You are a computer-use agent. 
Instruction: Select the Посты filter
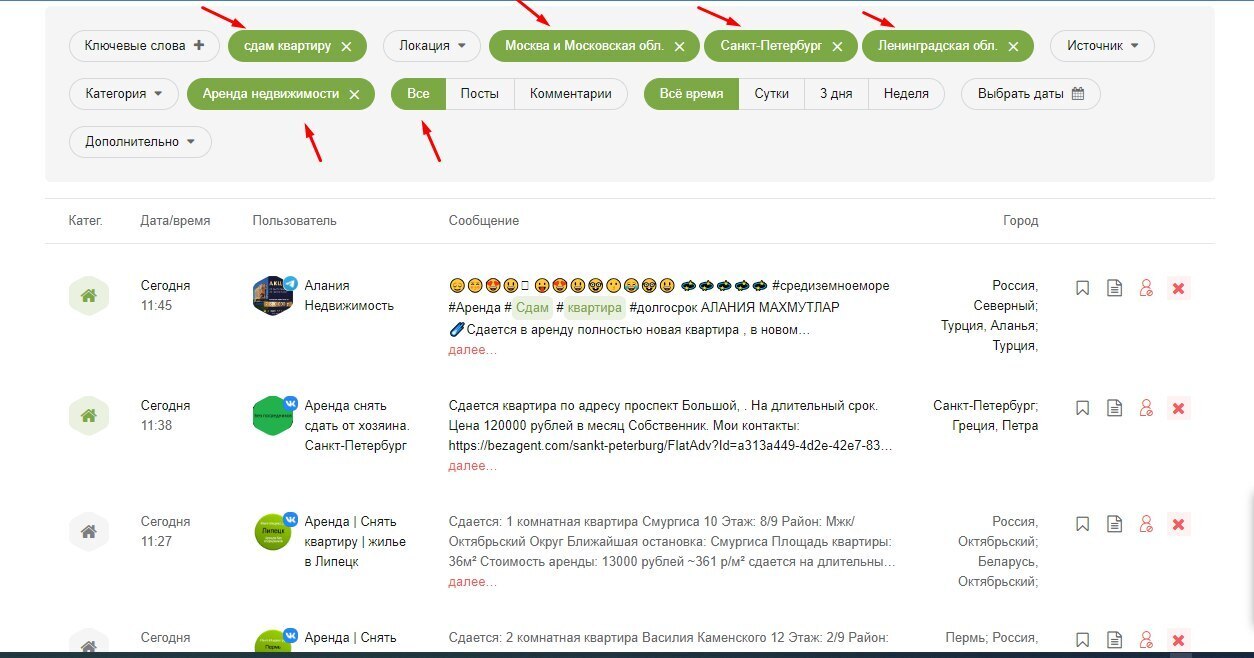[480, 93]
